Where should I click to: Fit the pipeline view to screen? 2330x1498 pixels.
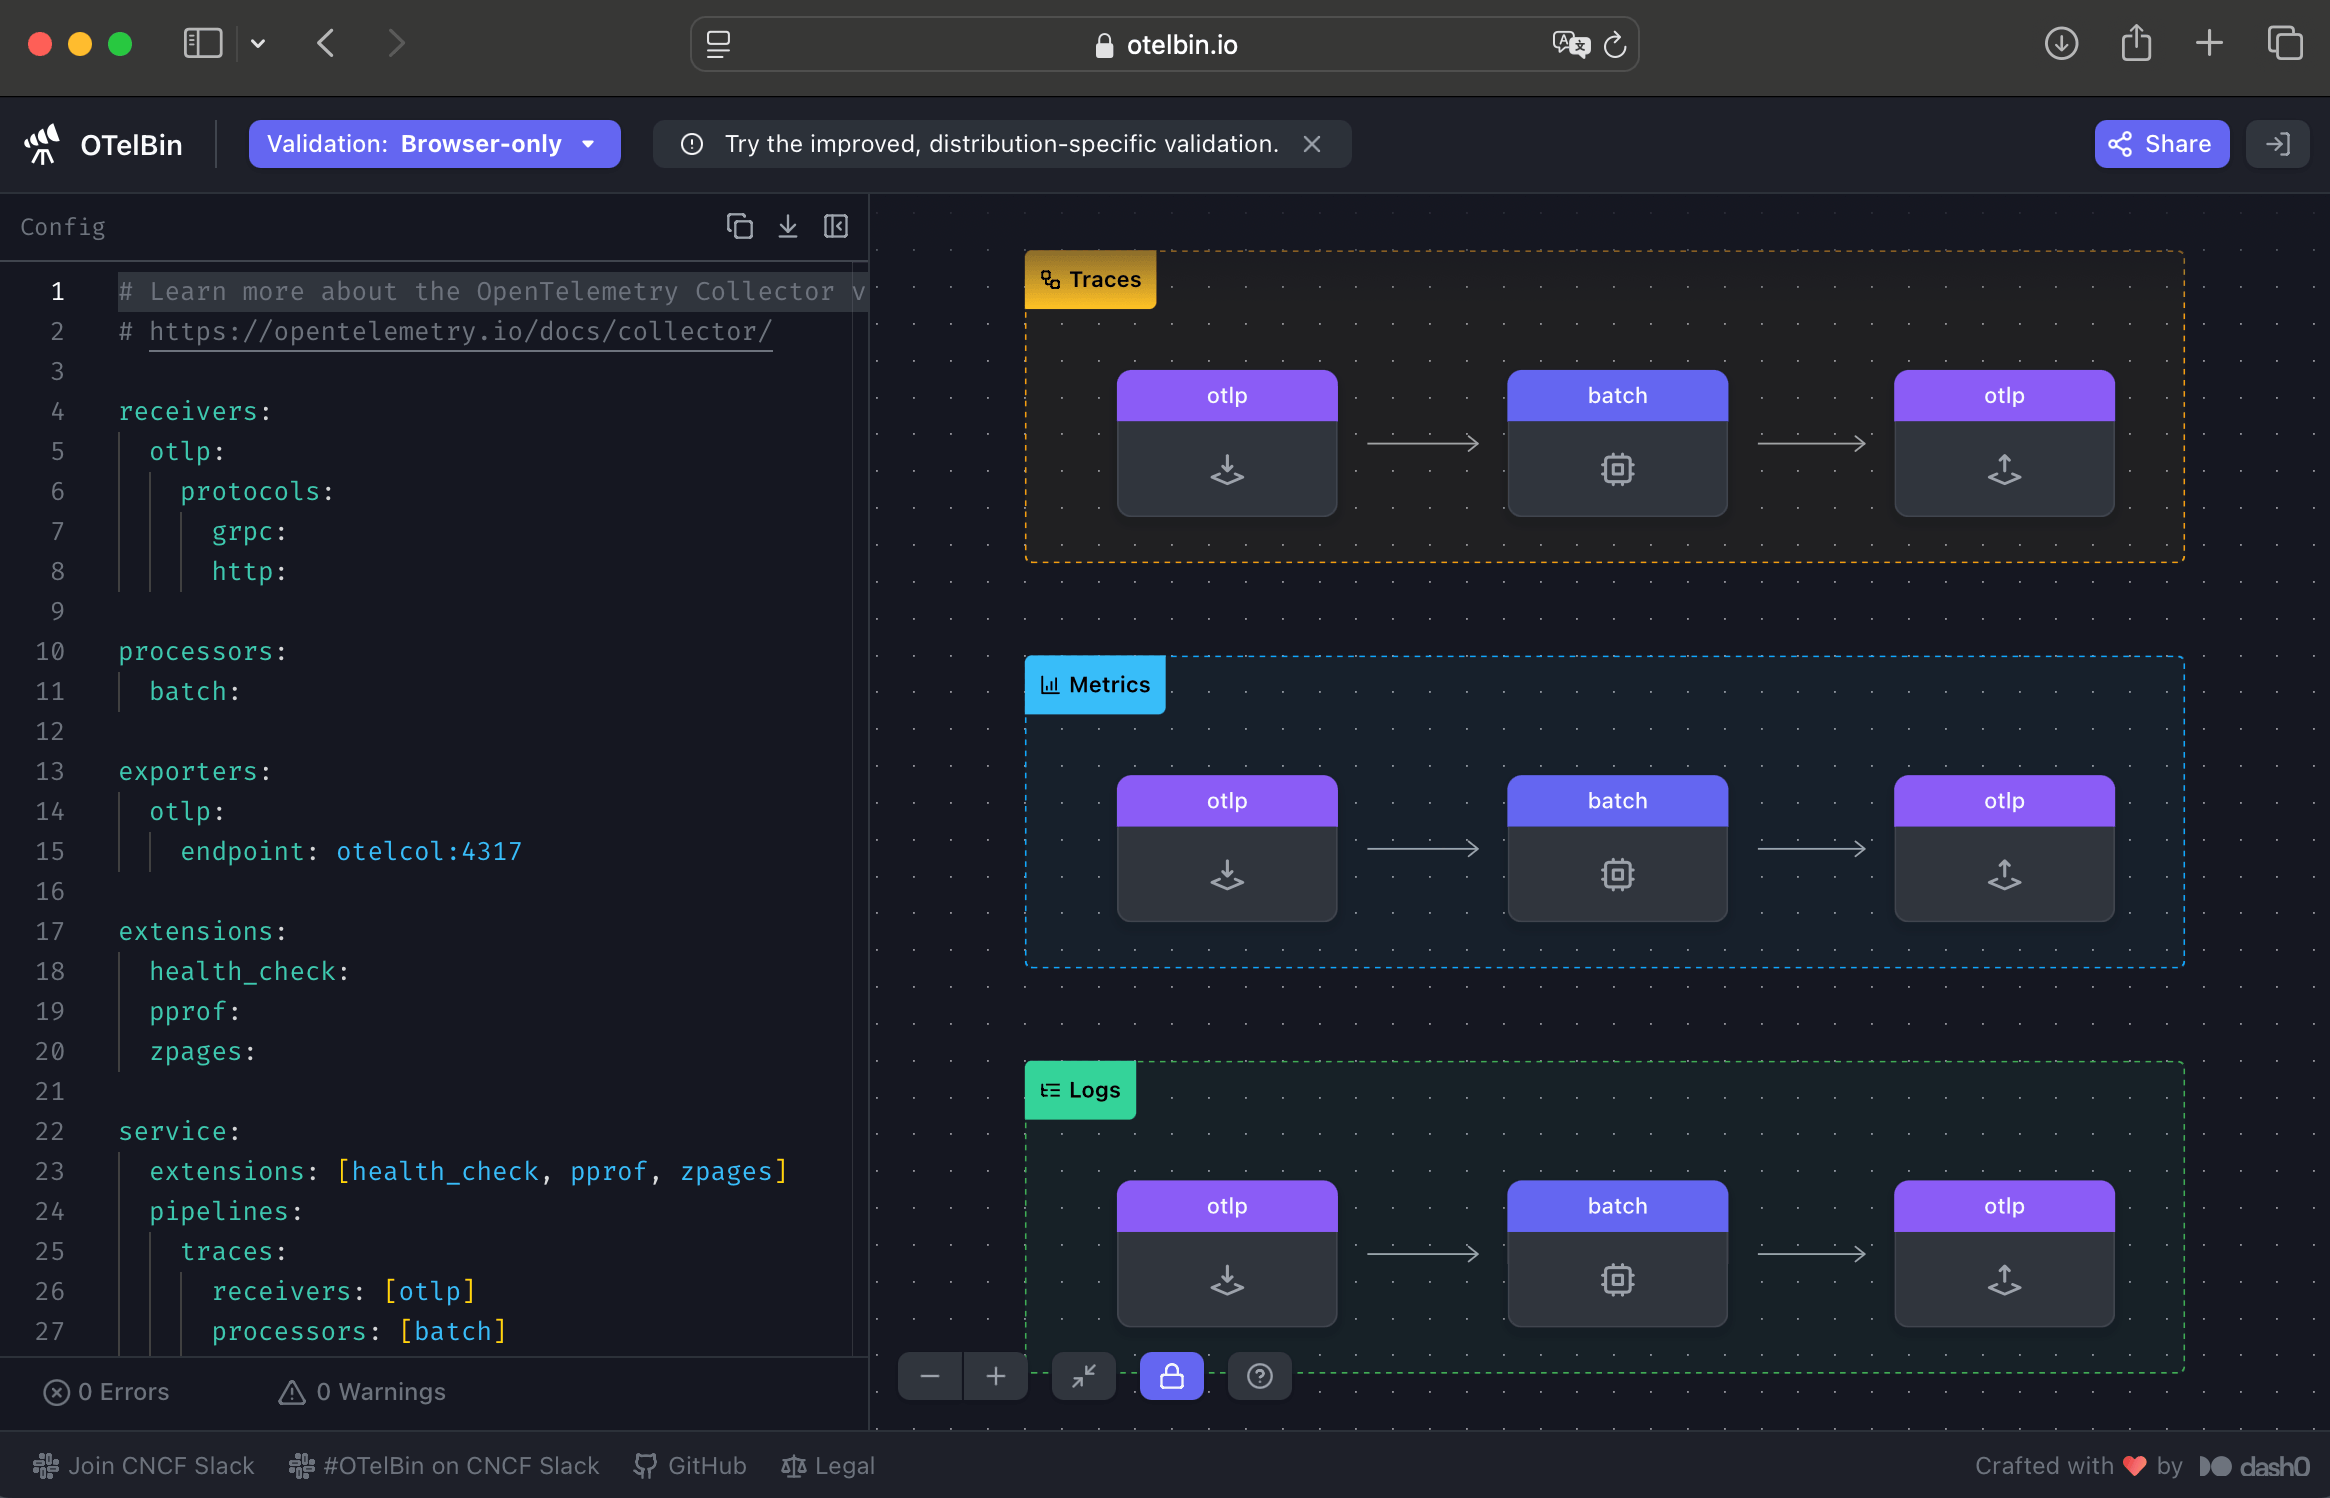point(1084,1377)
